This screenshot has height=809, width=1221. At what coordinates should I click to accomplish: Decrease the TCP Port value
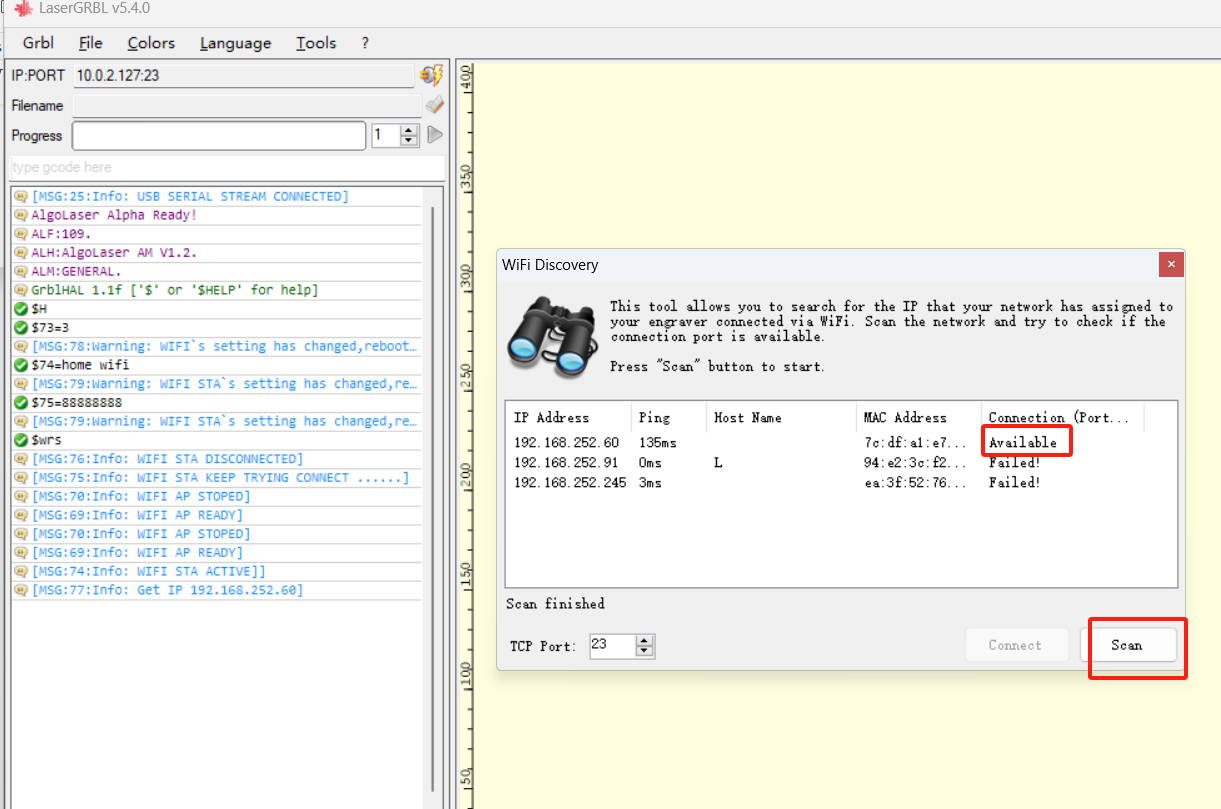[645, 652]
